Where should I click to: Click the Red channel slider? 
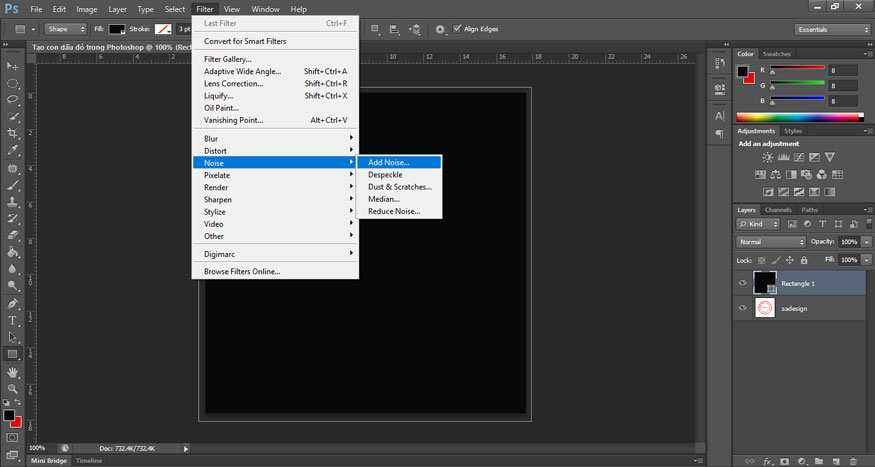point(798,69)
